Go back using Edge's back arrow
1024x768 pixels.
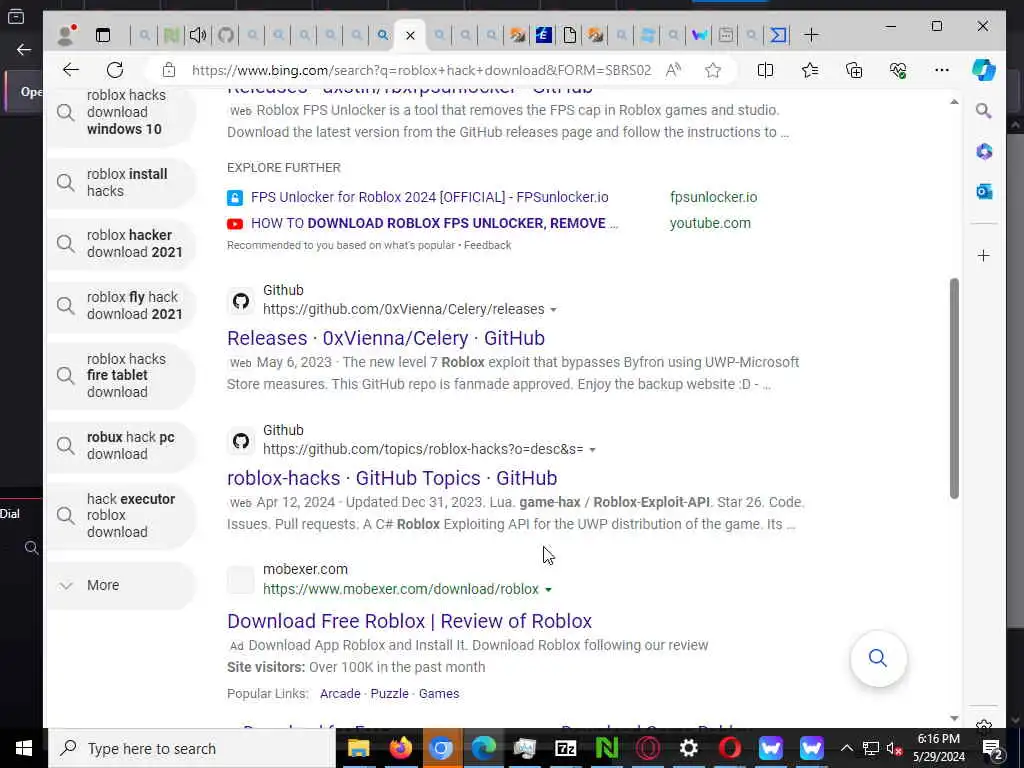click(x=71, y=70)
